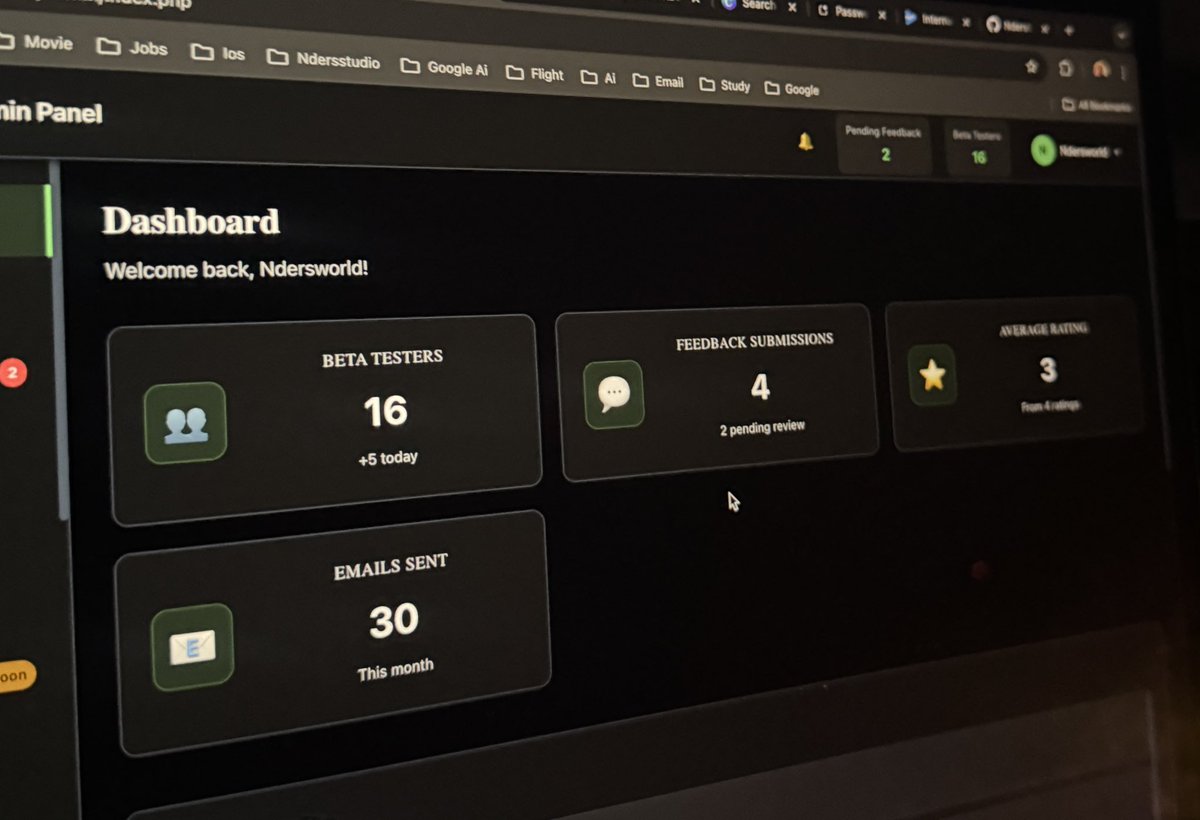Expand the Ndersworld user dropdown arrow

tap(1116, 152)
